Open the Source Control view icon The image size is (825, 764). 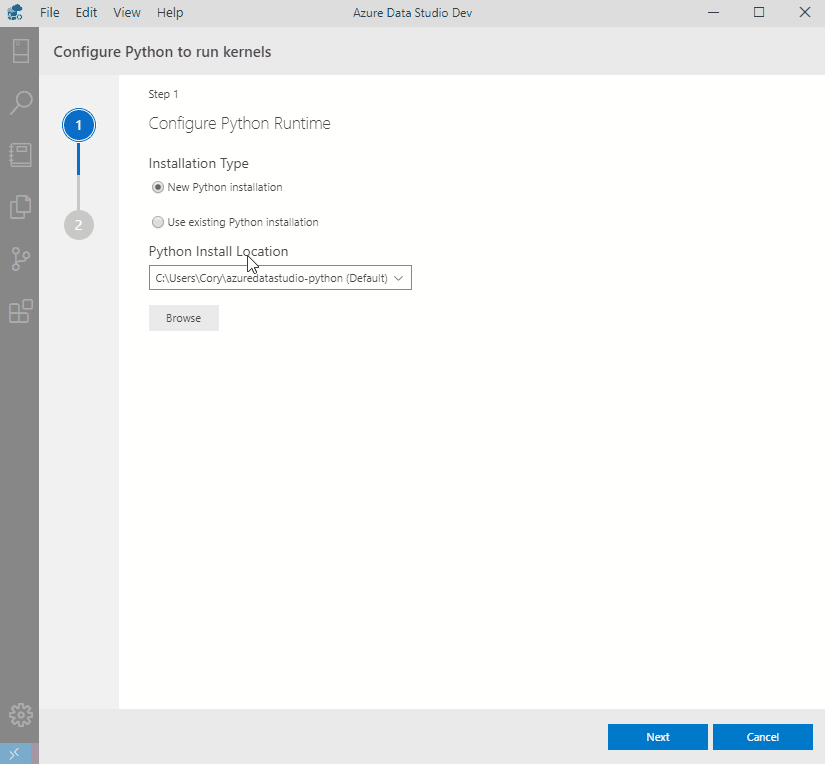tap(20, 260)
